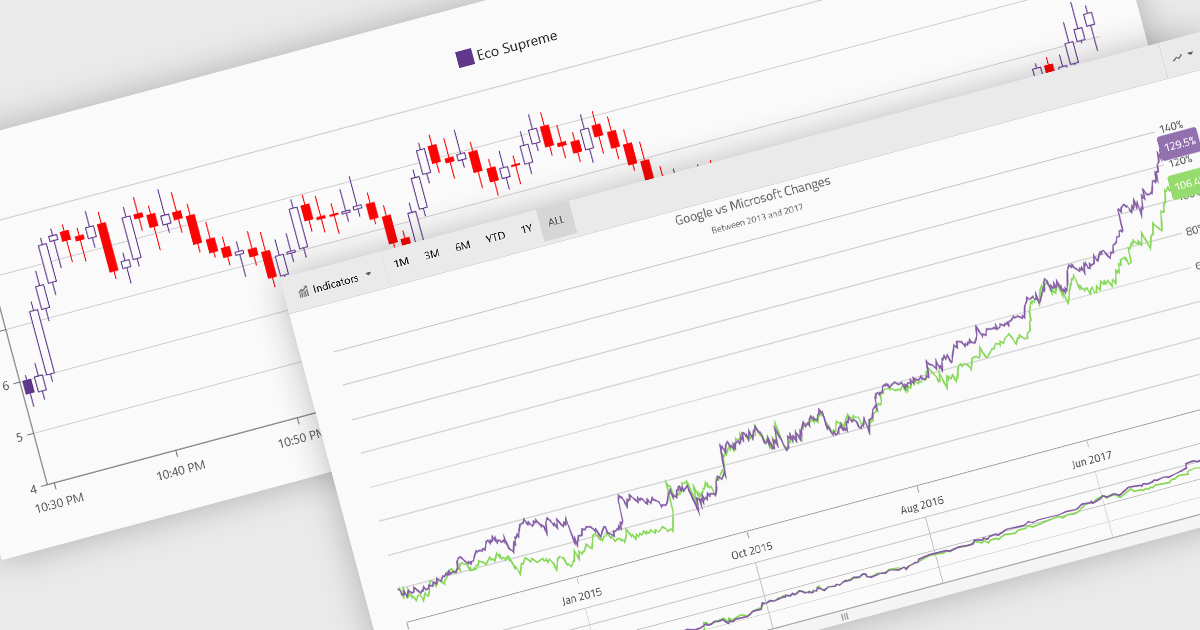Click the Indicators bar chart icon
Image resolution: width=1200 pixels, height=630 pixels.
(303, 291)
